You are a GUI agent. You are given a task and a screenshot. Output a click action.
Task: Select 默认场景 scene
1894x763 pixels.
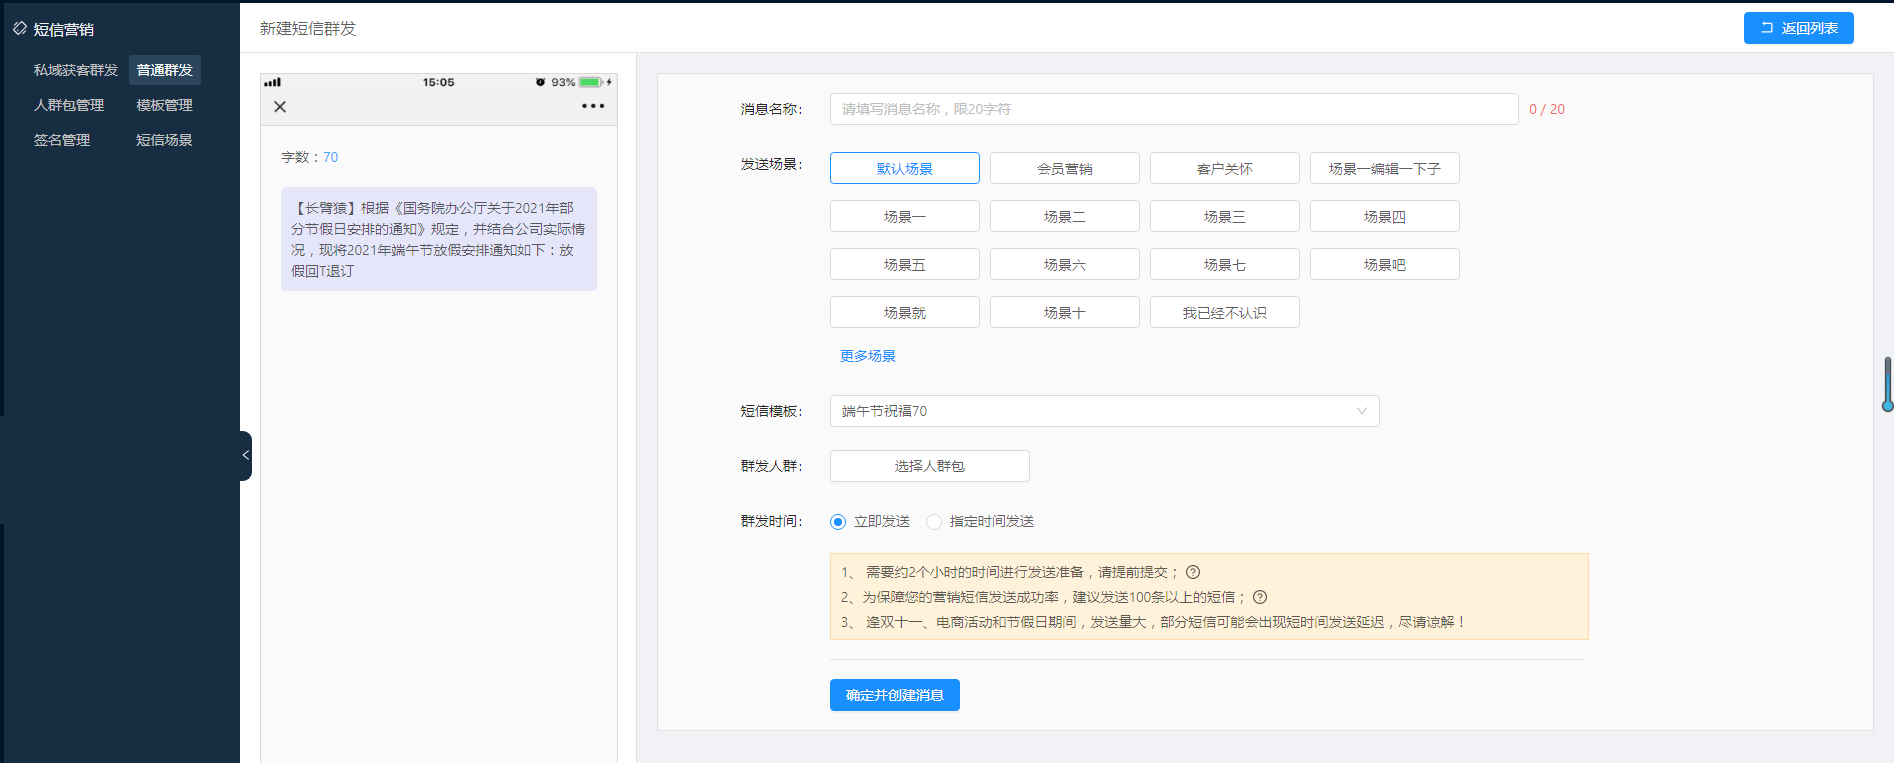[905, 168]
